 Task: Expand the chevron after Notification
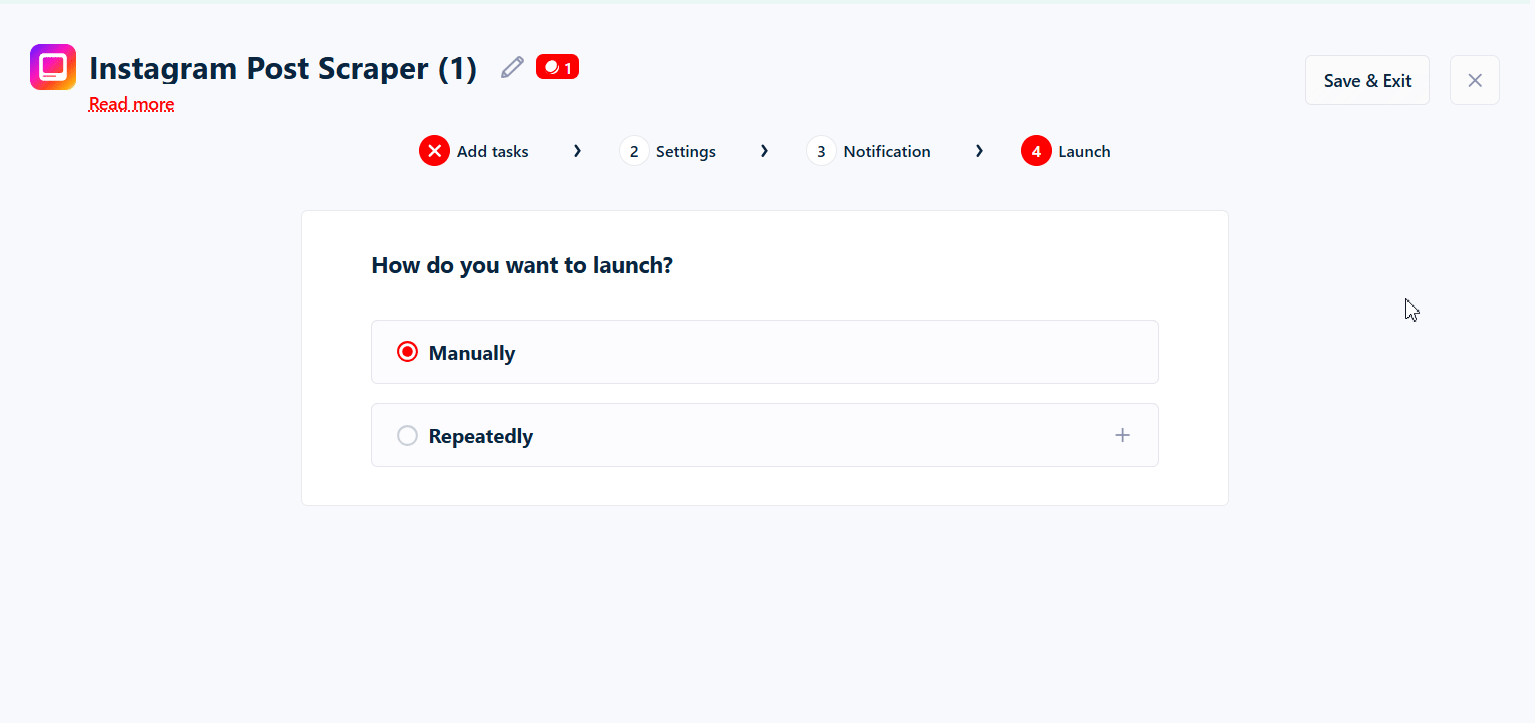point(979,150)
